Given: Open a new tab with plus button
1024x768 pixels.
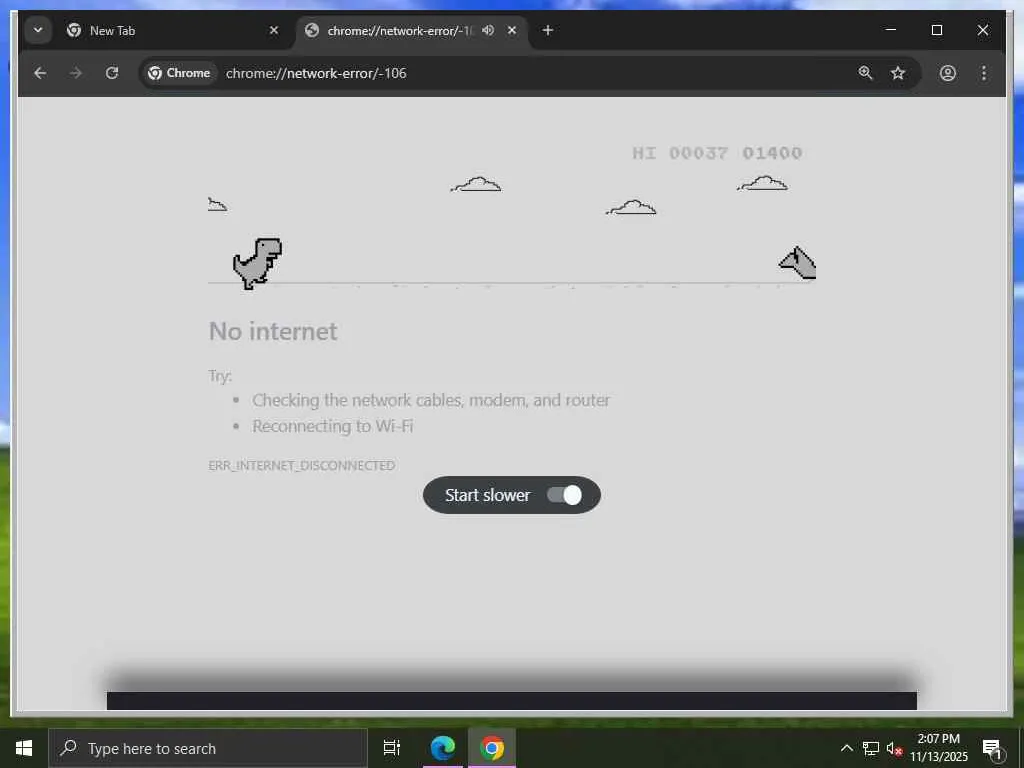Looking at the screenshot, I should coord(547,30).
